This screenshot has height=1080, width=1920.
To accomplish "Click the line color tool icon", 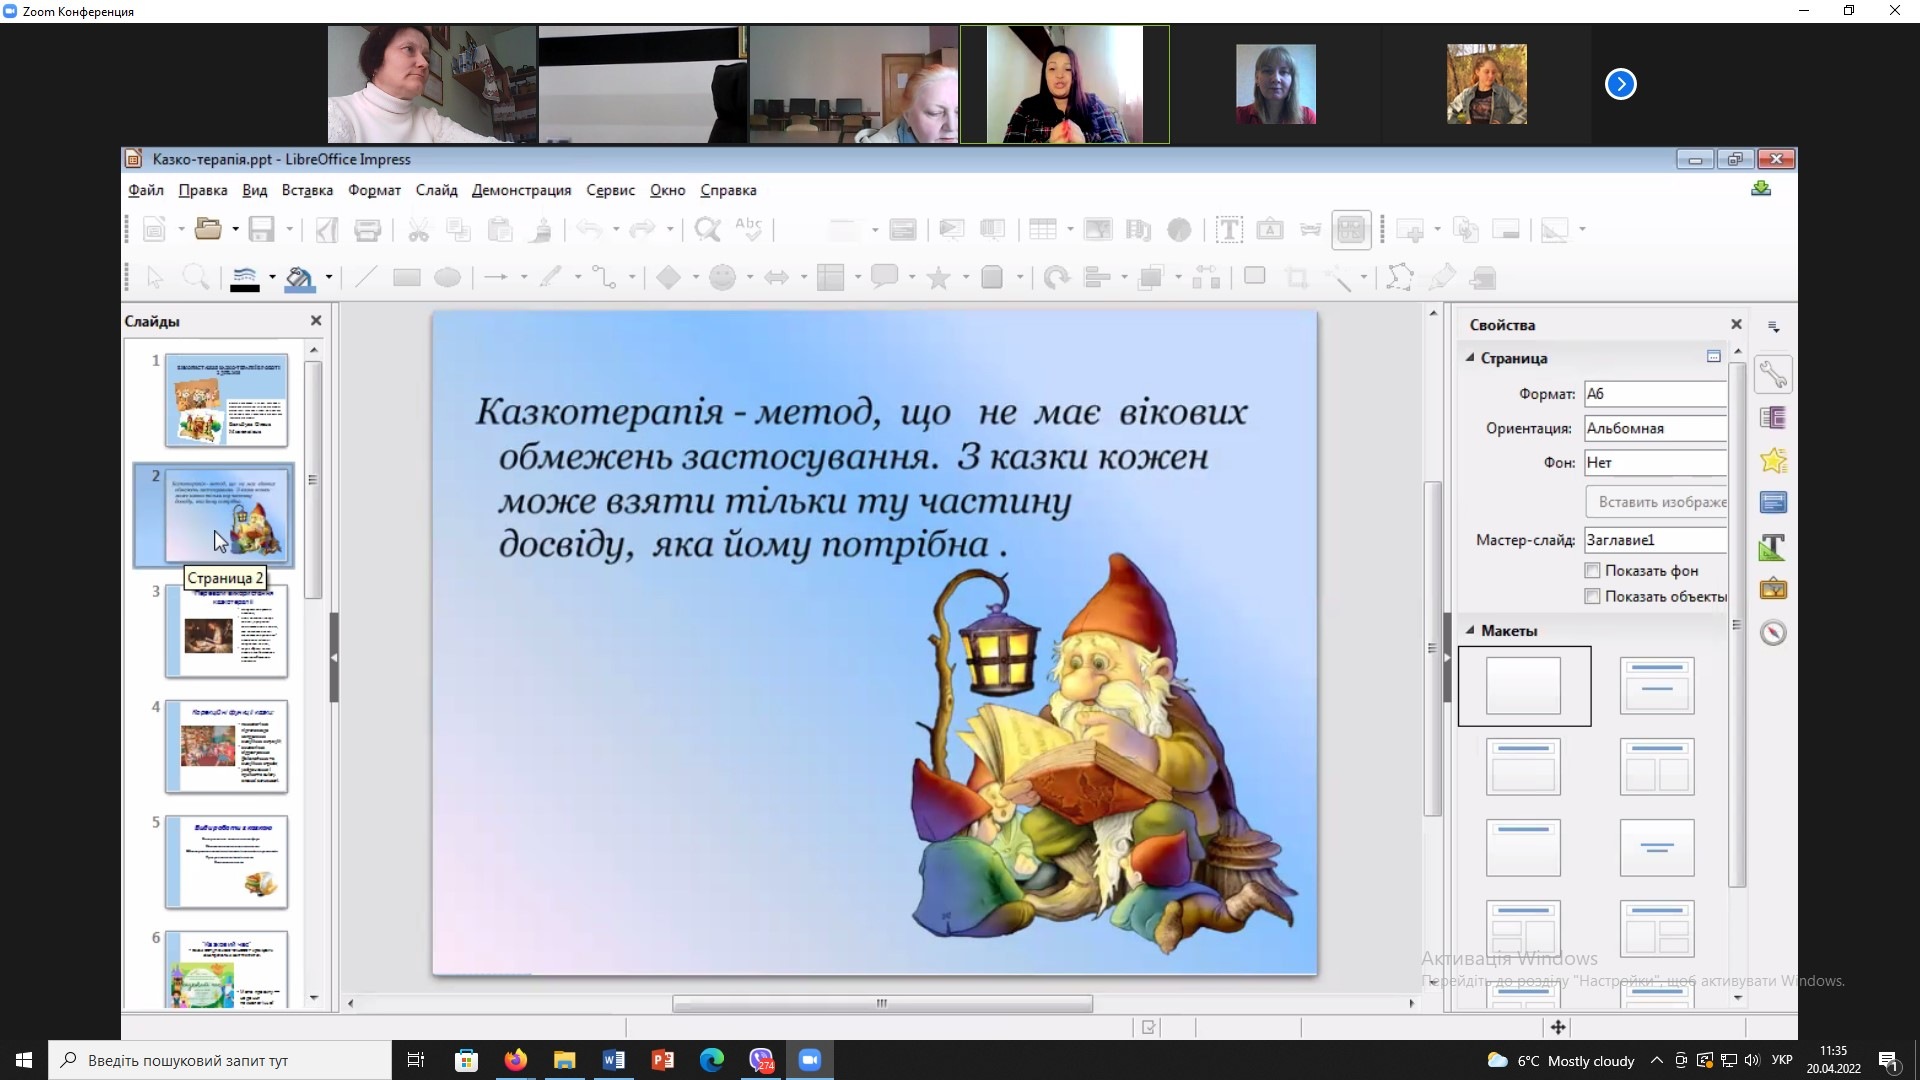I will tap(244, 278).
